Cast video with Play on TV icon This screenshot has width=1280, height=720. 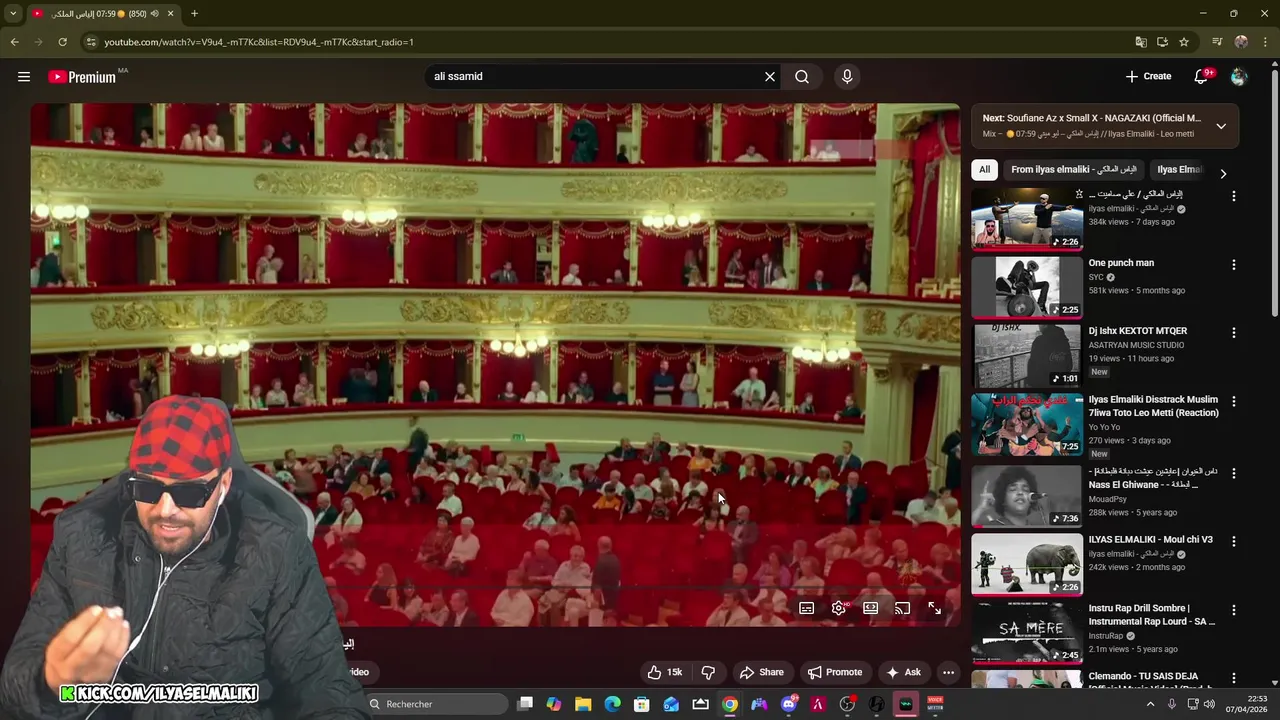click(902, 608)
